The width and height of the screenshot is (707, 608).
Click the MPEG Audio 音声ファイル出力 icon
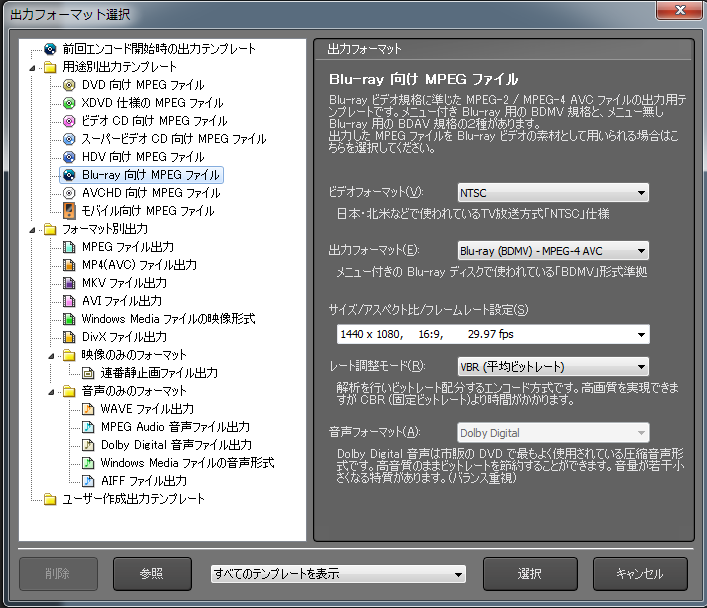[88, 427]
